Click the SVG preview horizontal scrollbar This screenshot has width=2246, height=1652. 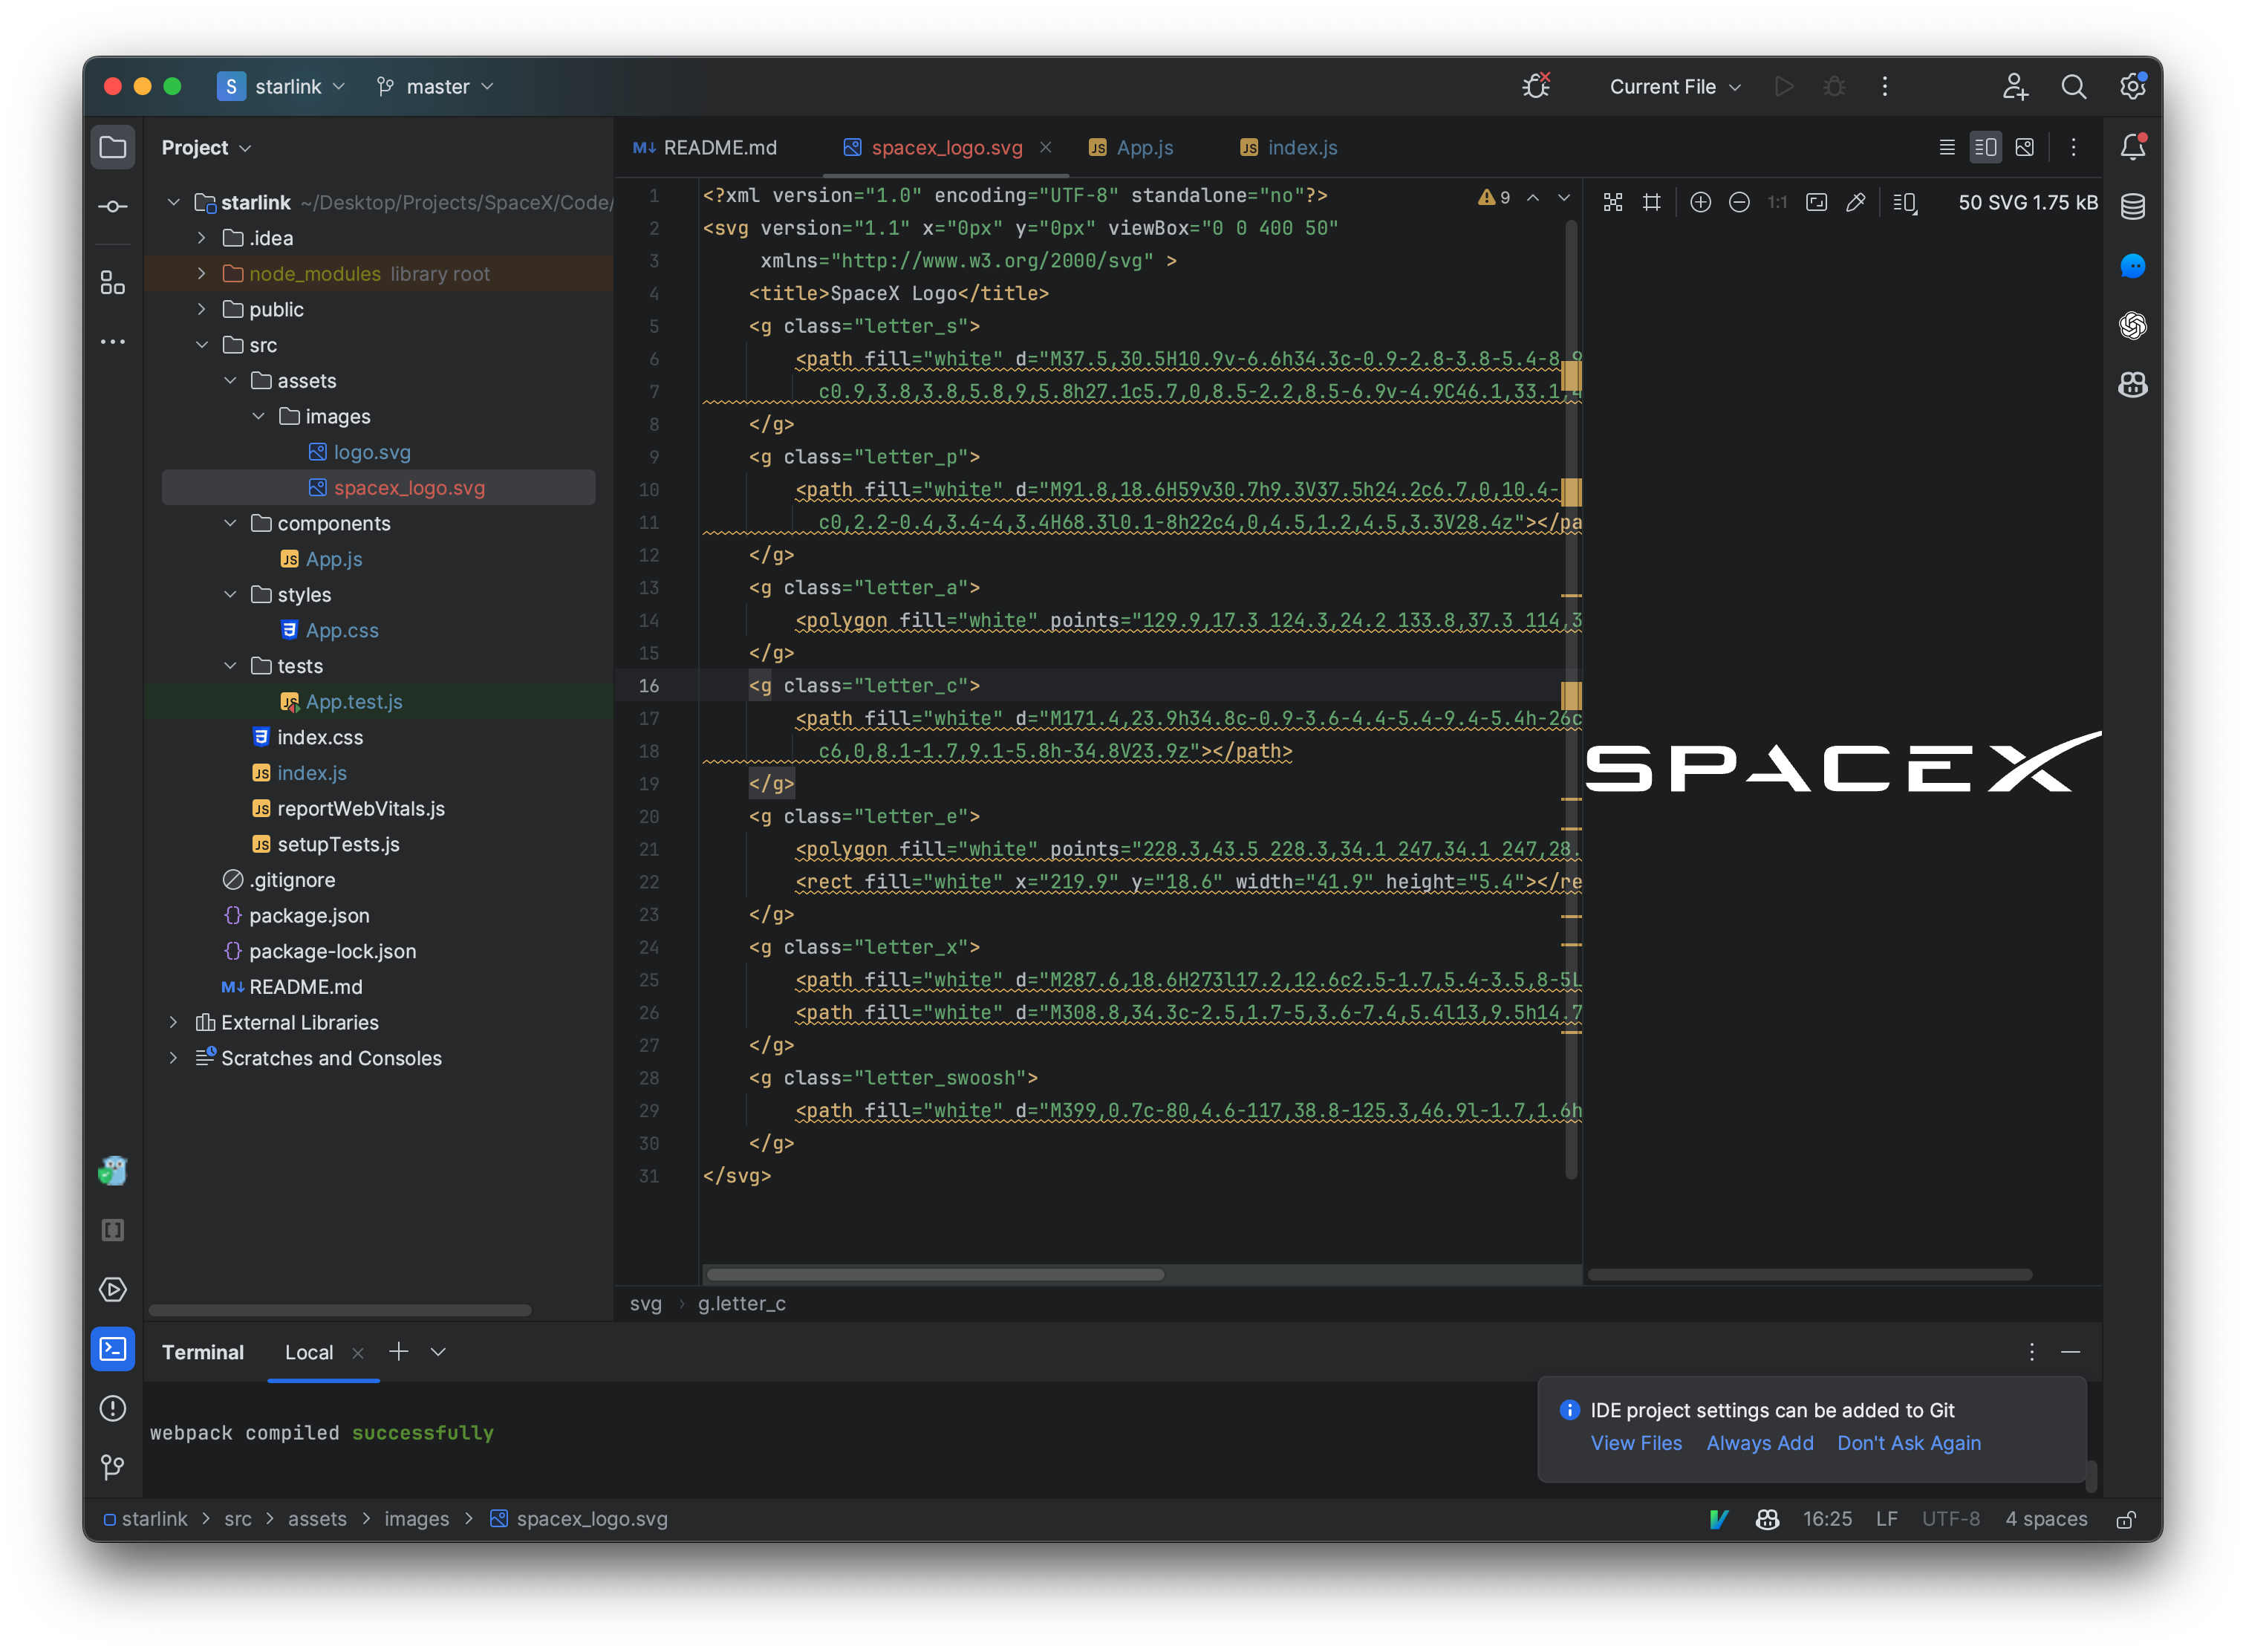[x=1810, y=1274]
